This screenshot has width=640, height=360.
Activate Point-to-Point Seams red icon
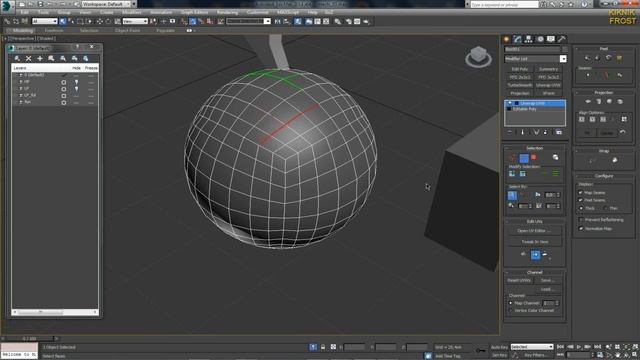(606, 76)
